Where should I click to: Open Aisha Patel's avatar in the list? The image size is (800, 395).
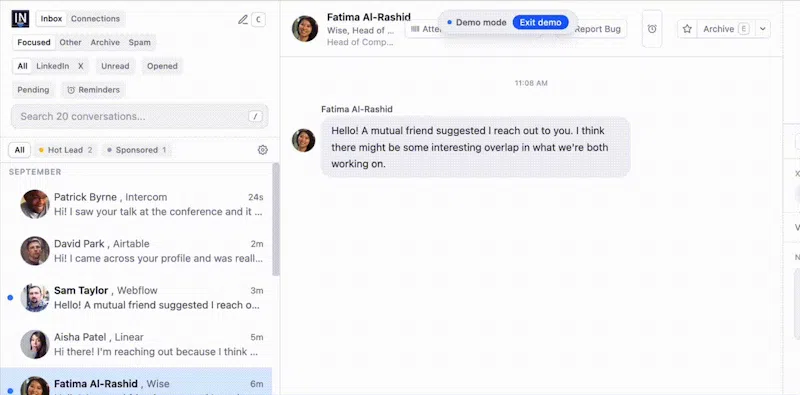pos(35,344)
